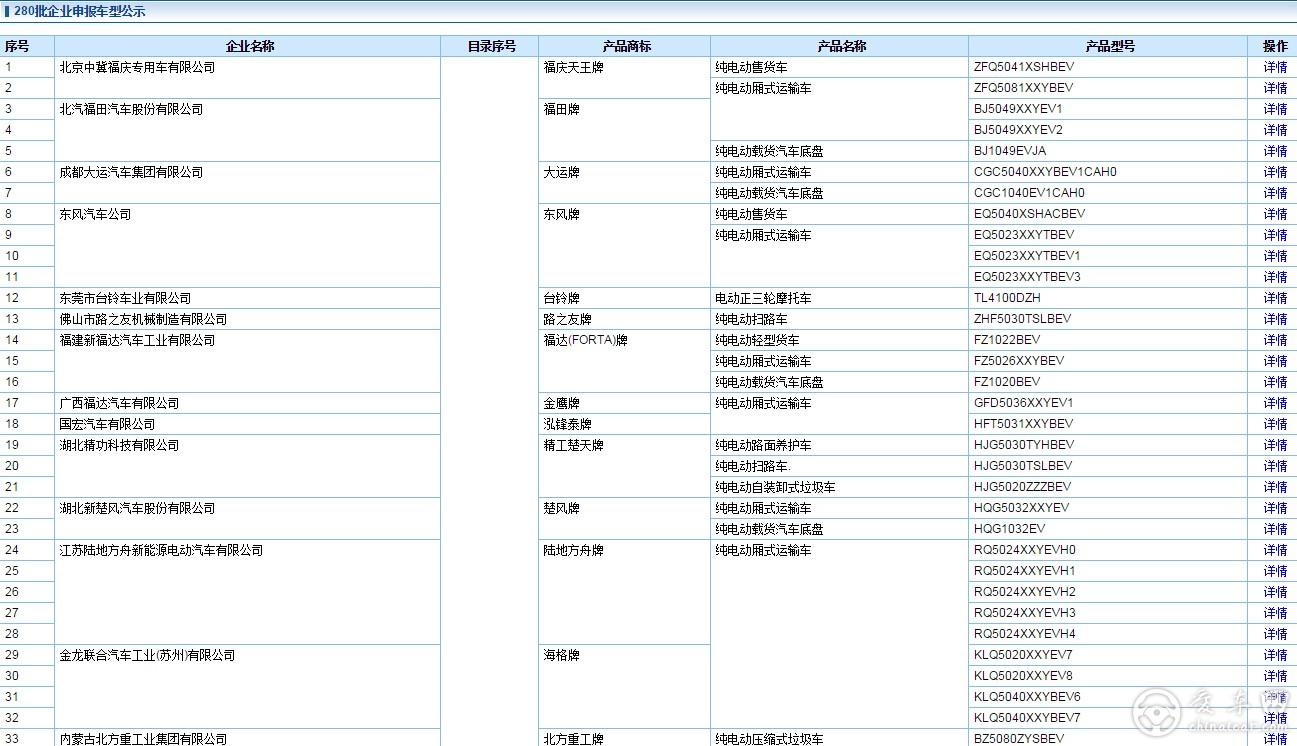
Task: Open 详情 link for HJG5030TSLBEV
Action: [x=1275, y=467]
